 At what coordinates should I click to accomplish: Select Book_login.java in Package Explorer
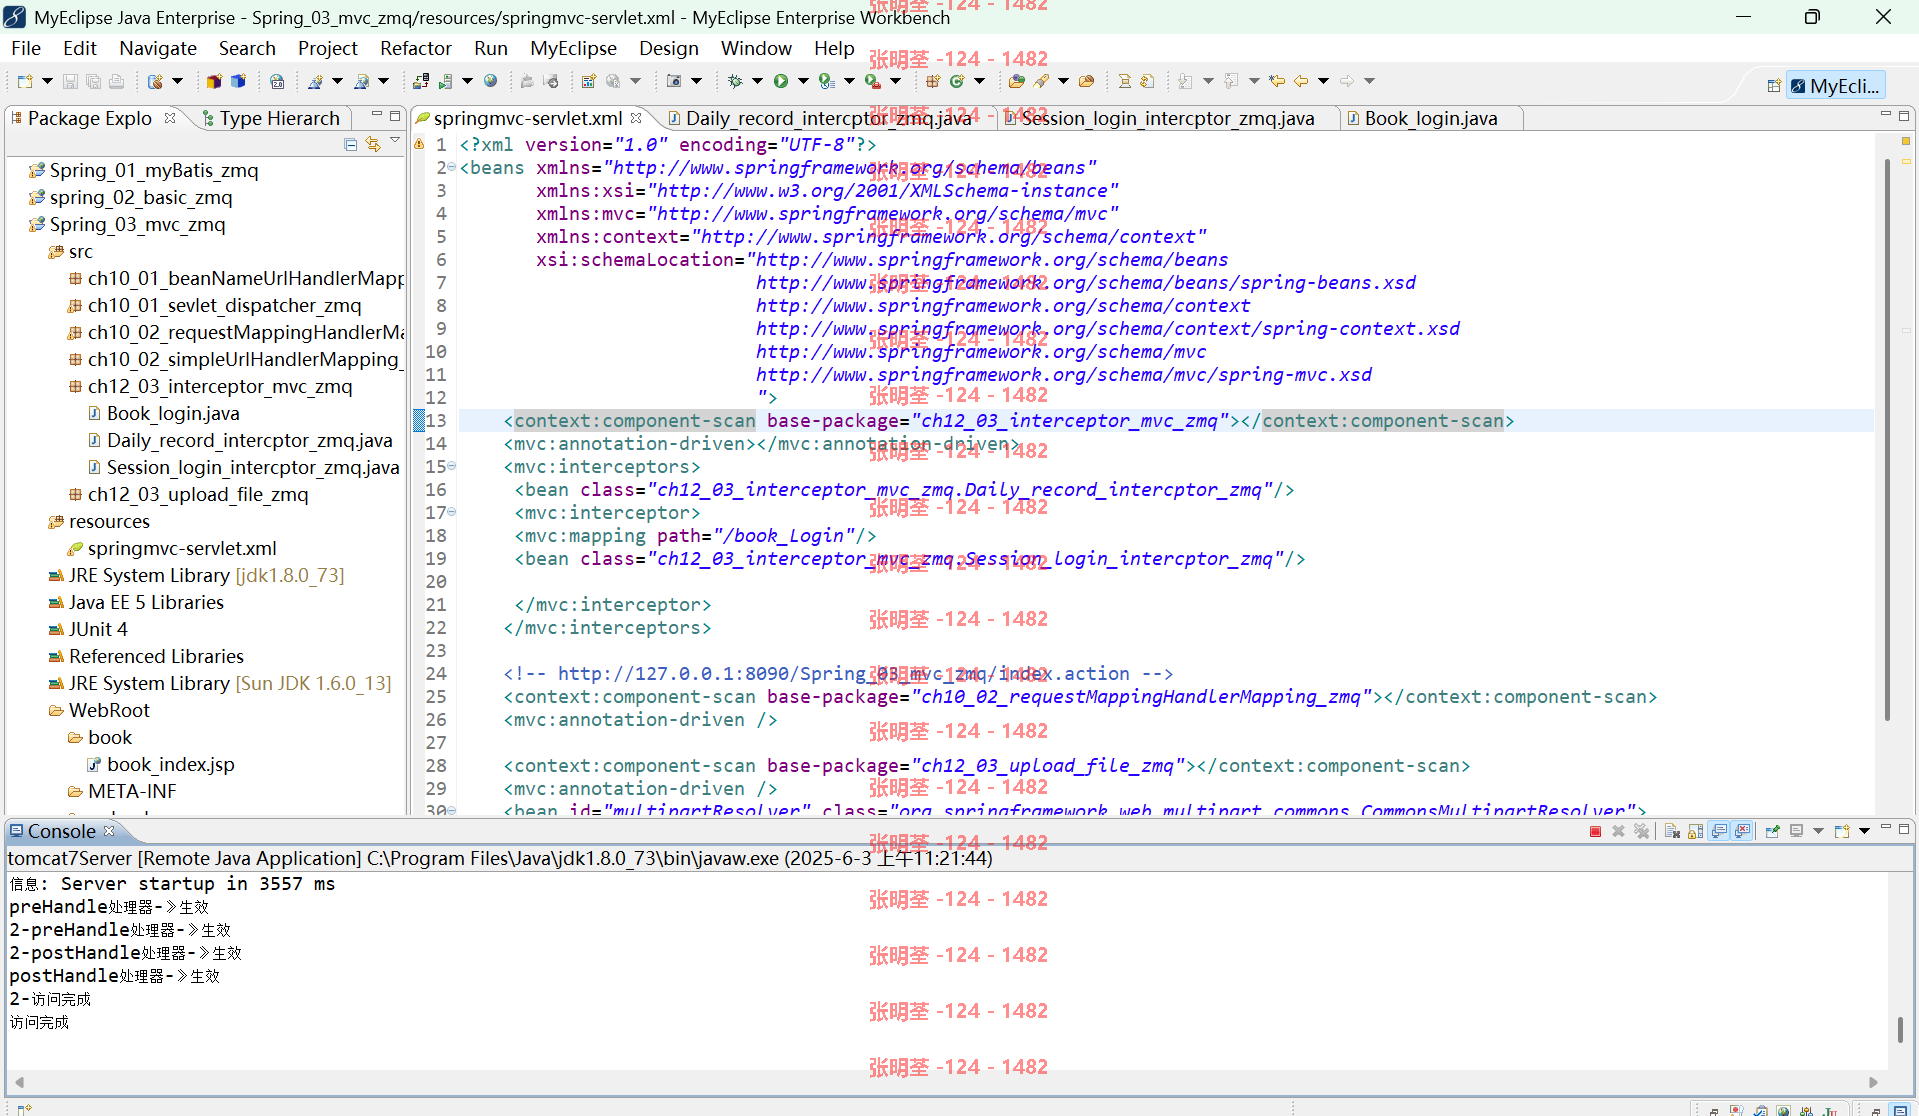click(x=172, y=413)
